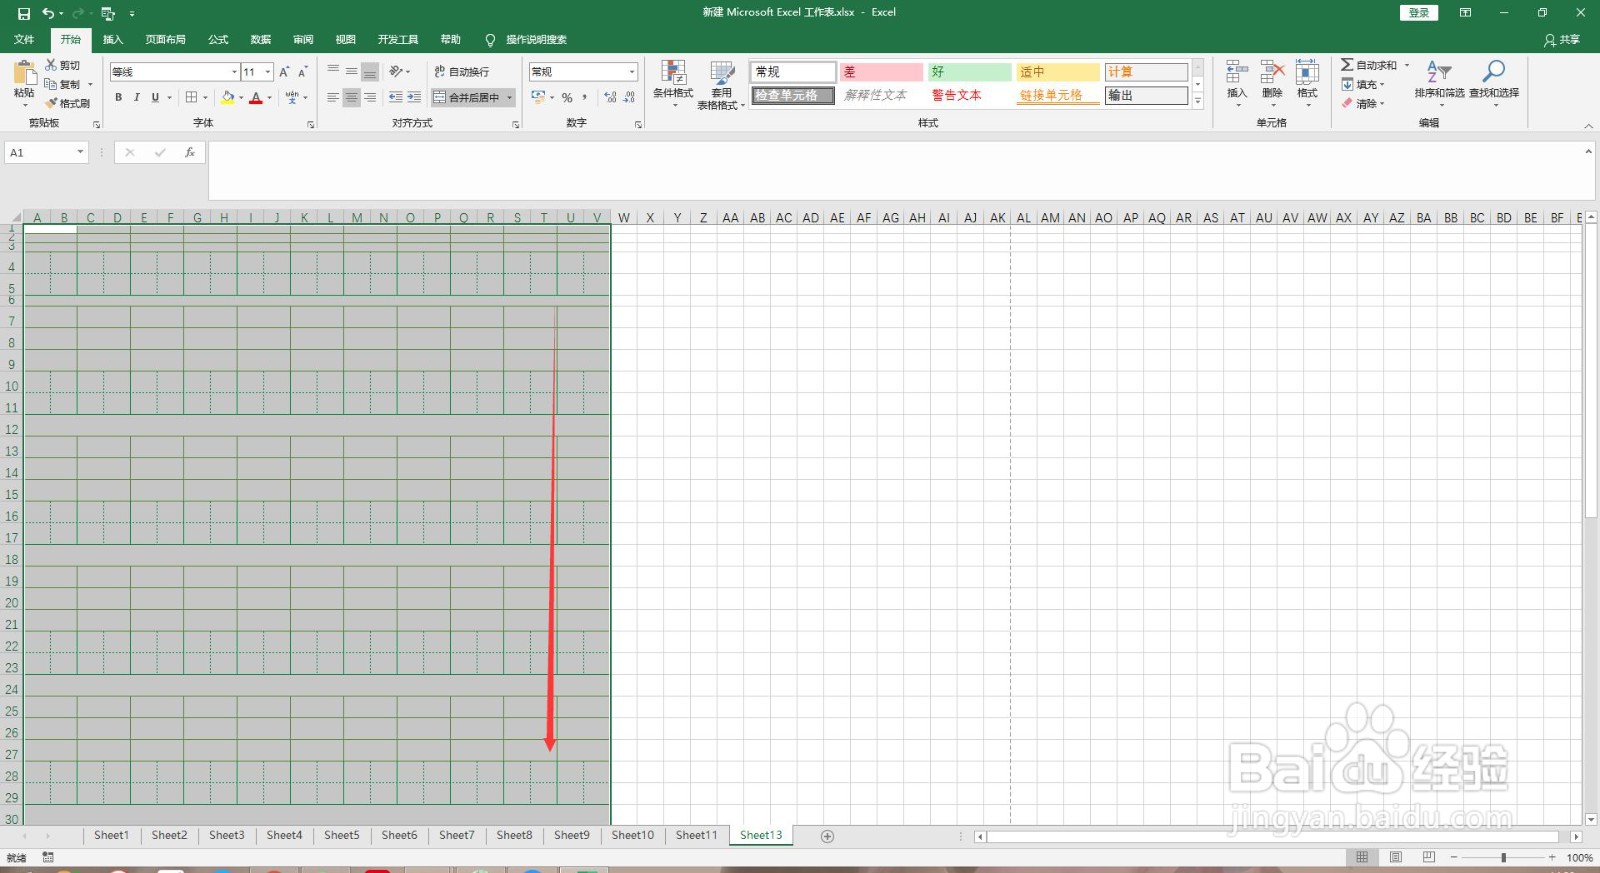Expand the formula bar
The height and width of the screenshot is (873, 1600).
coord(1588,152)
